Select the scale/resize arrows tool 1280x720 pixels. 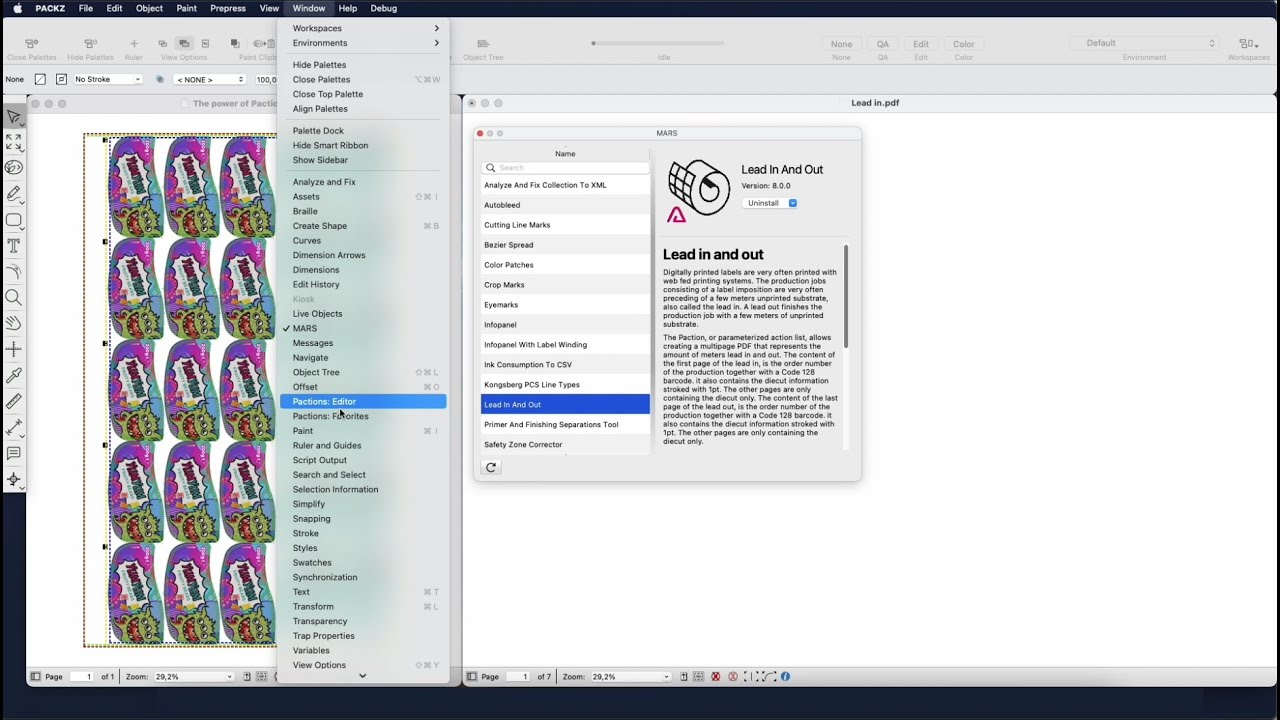14,142
